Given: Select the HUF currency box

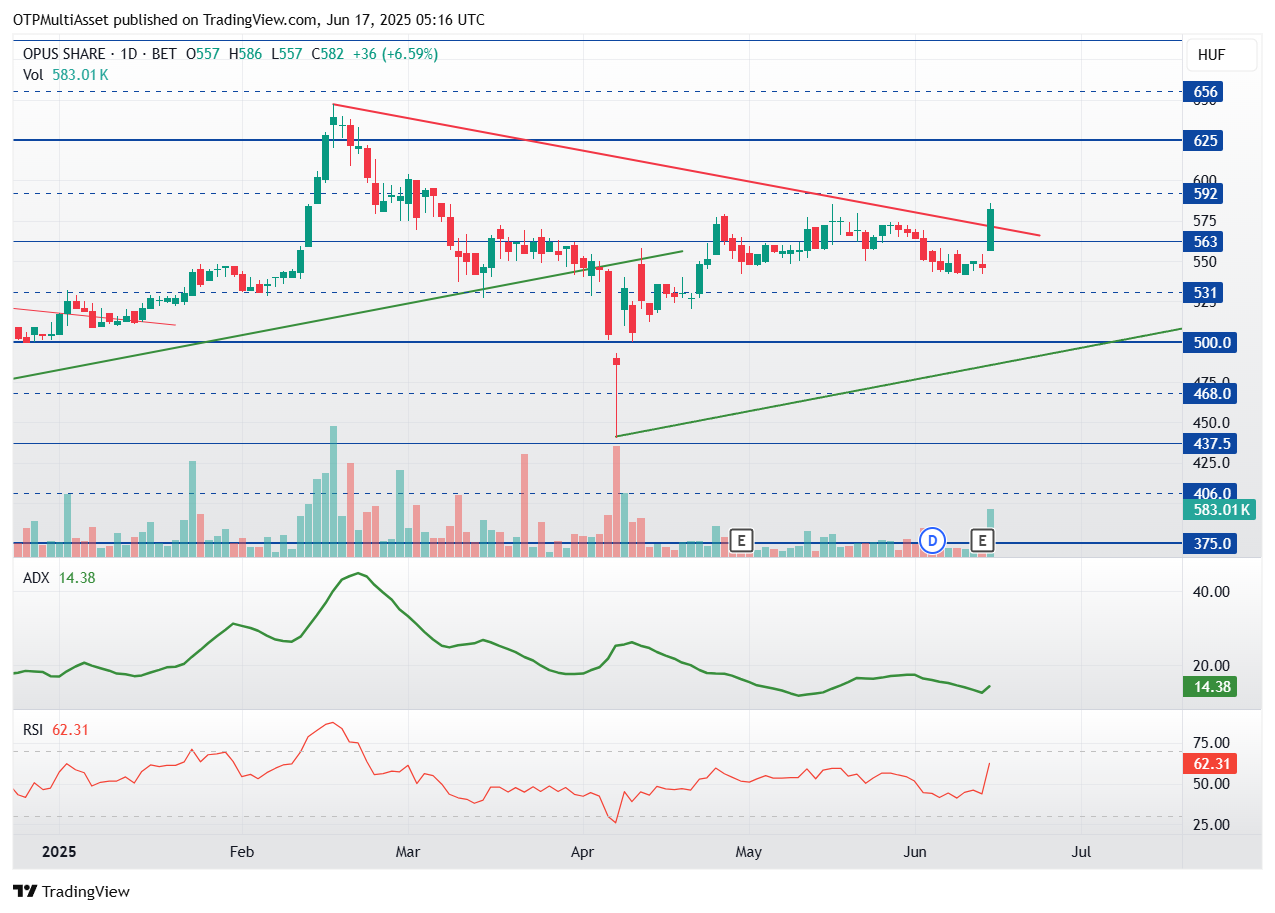Looking at the screenshot, I should [1220, 56].
